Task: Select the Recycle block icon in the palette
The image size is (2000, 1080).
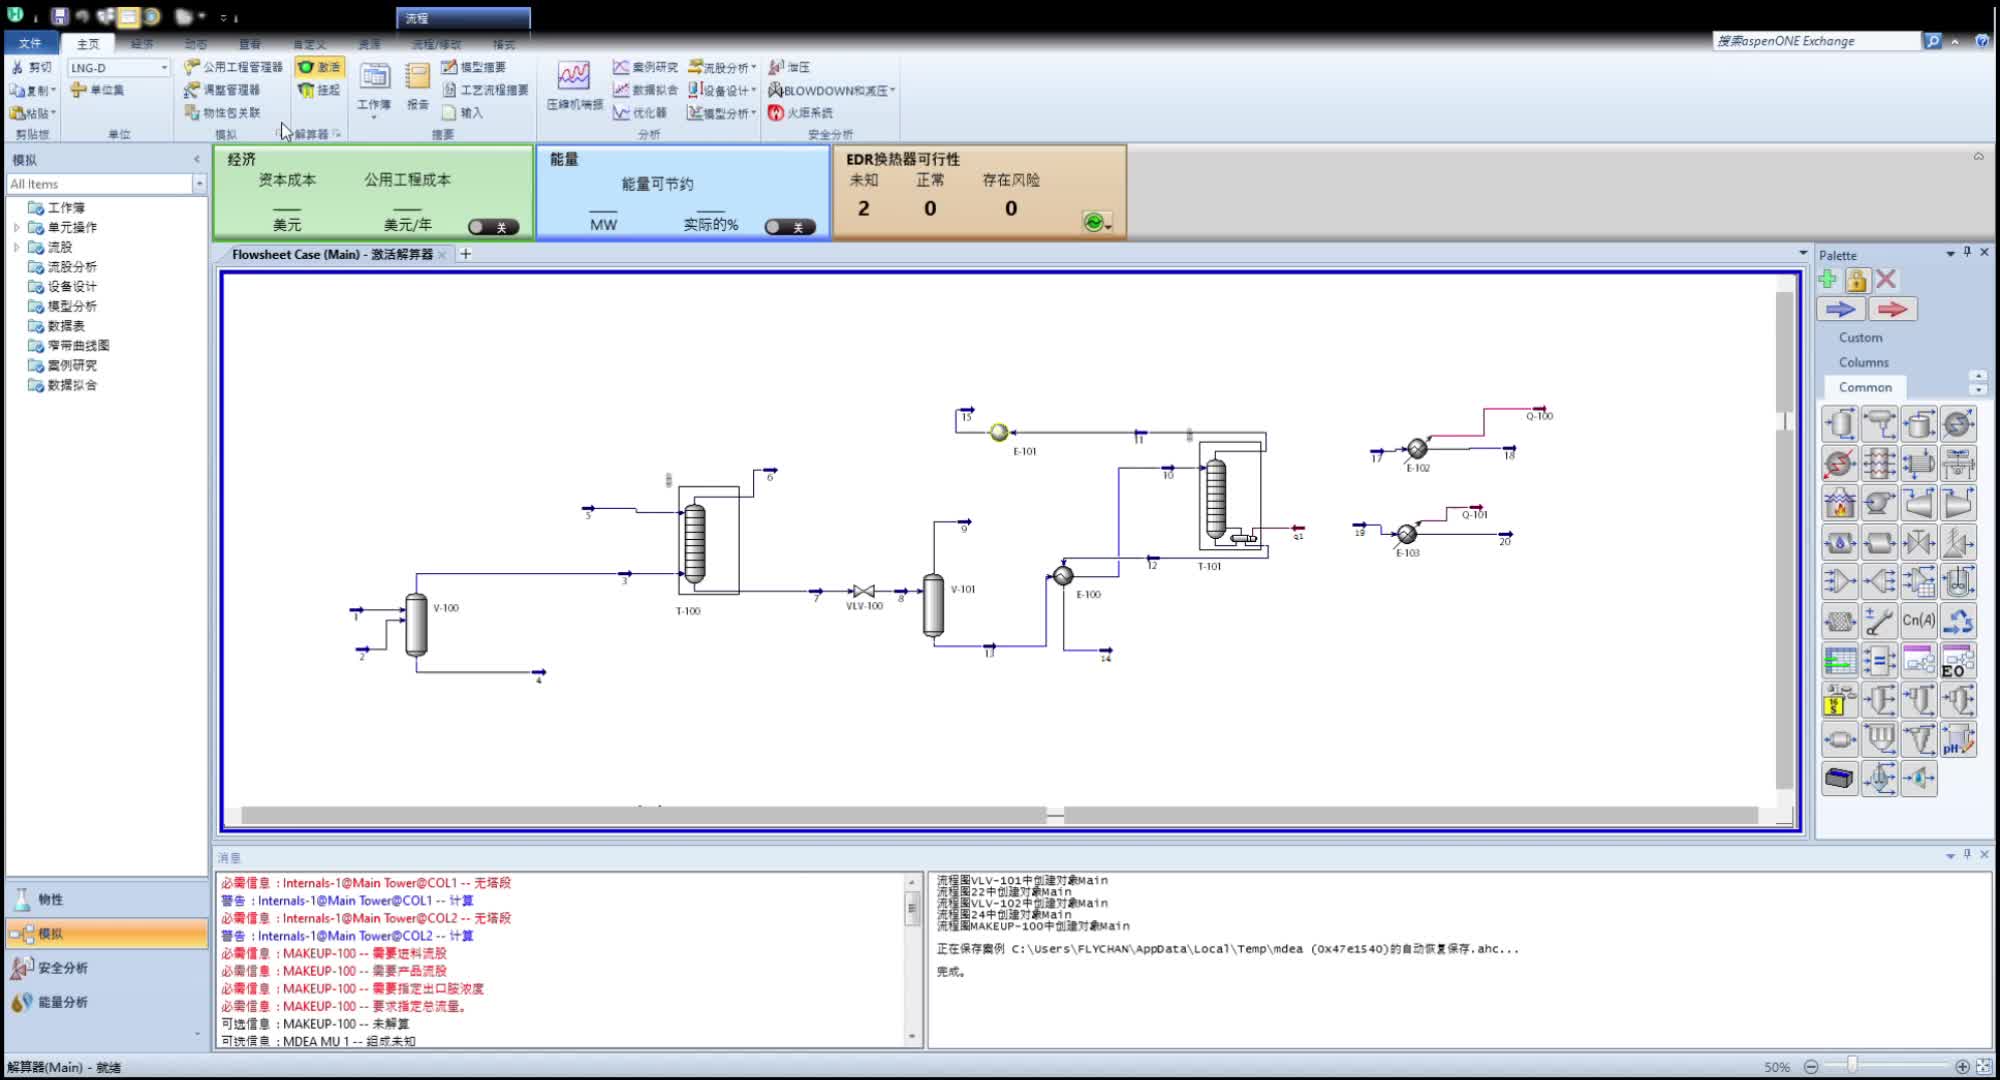Action: 1958,621
